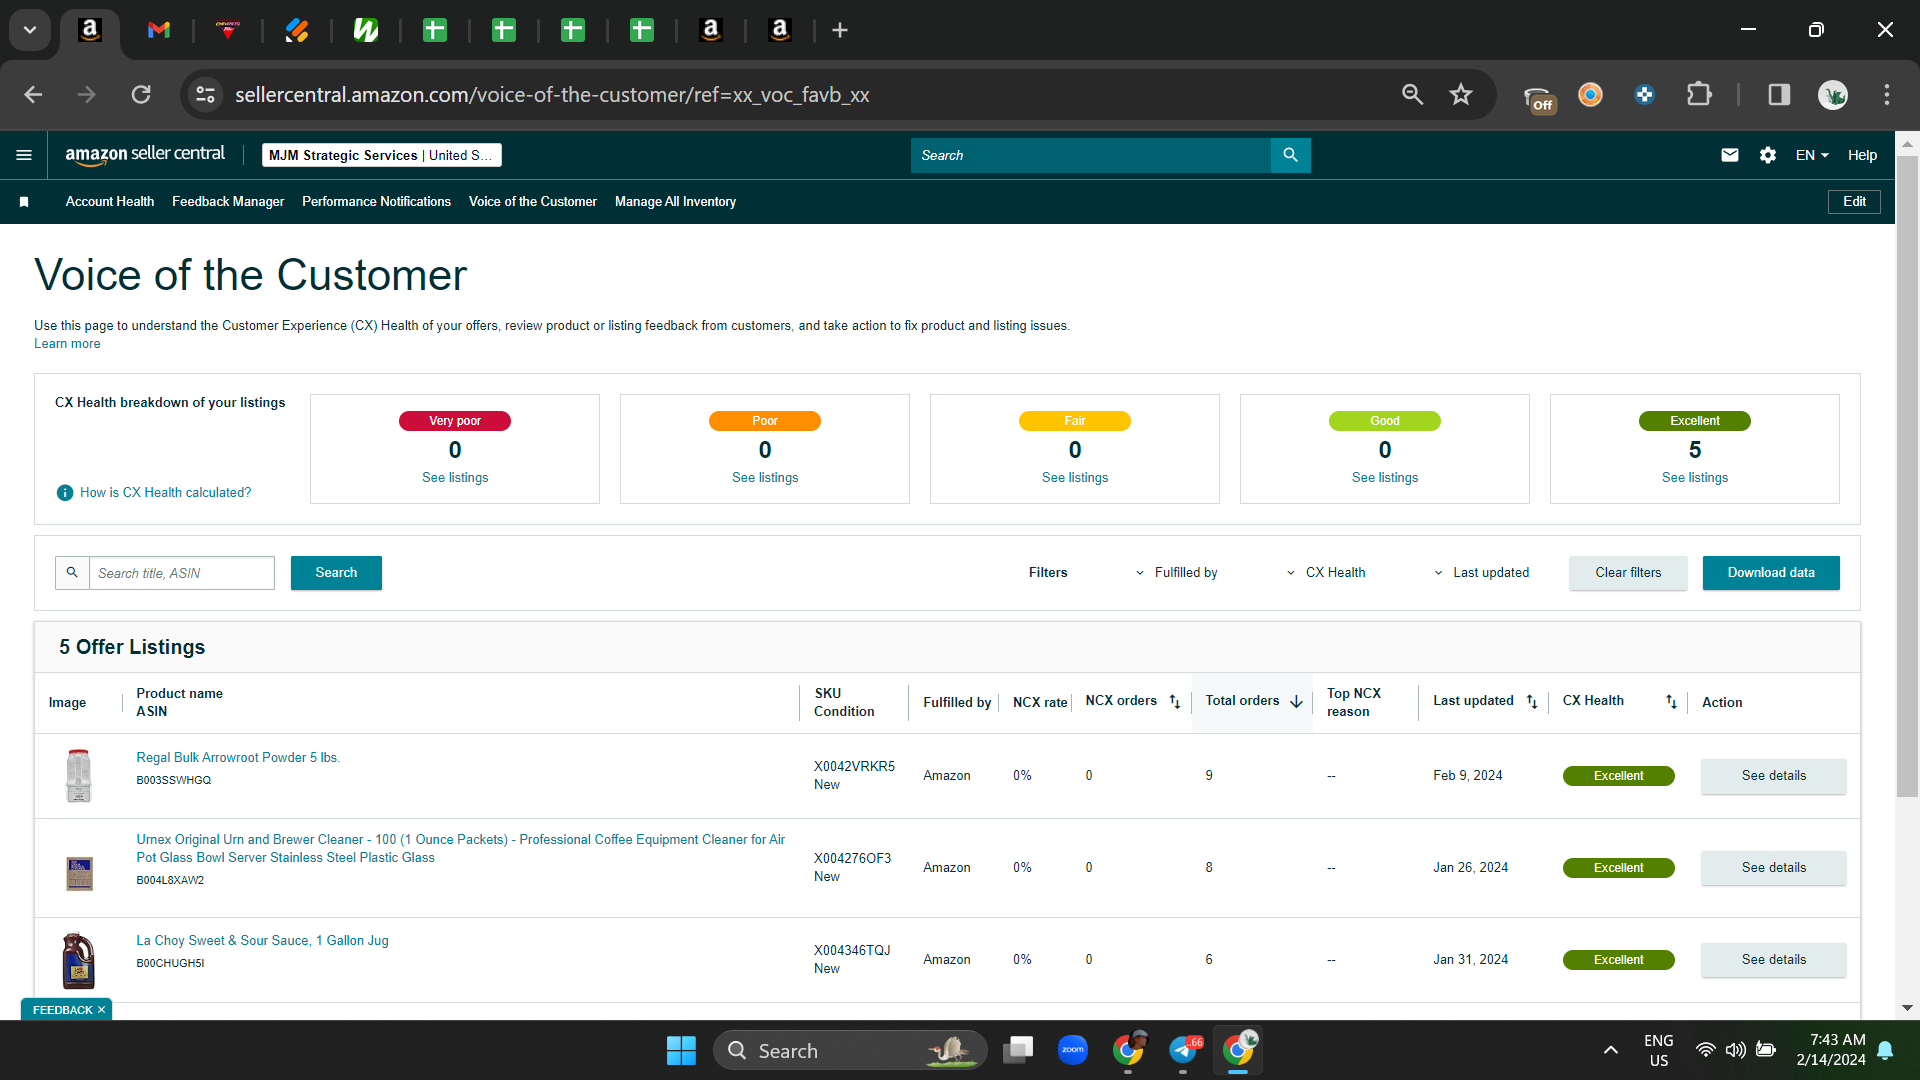Open Account Health menu item
The image size is (1920, 1080).
point(110,202)
